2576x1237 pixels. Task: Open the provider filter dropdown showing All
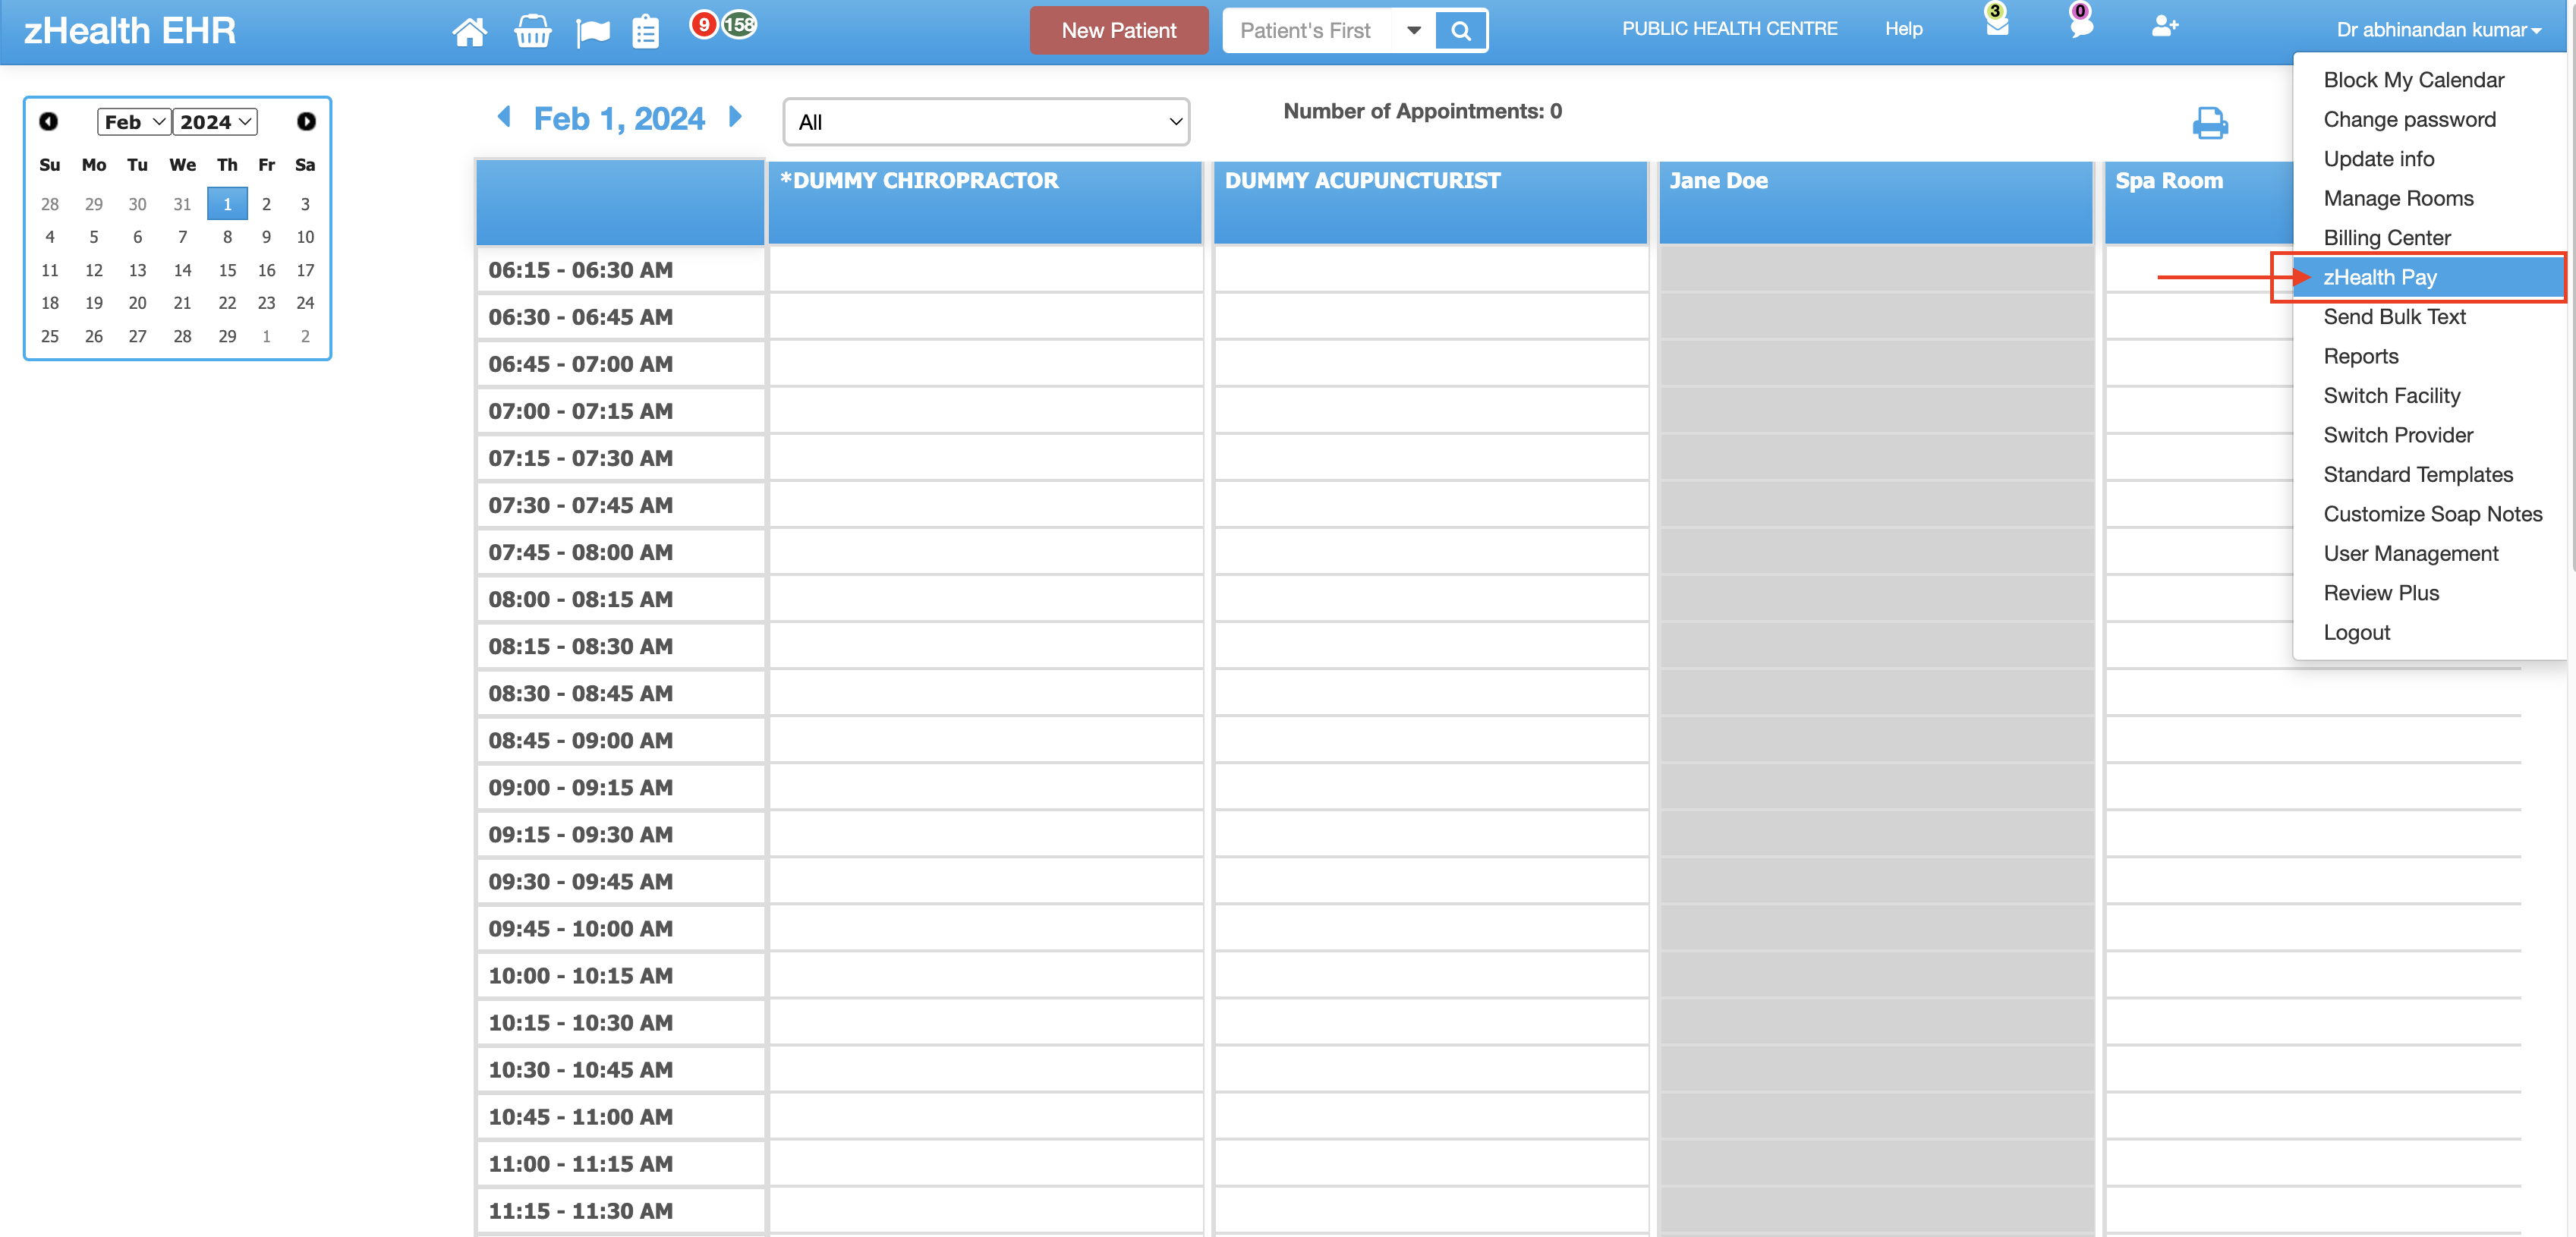tap(986, 122)
